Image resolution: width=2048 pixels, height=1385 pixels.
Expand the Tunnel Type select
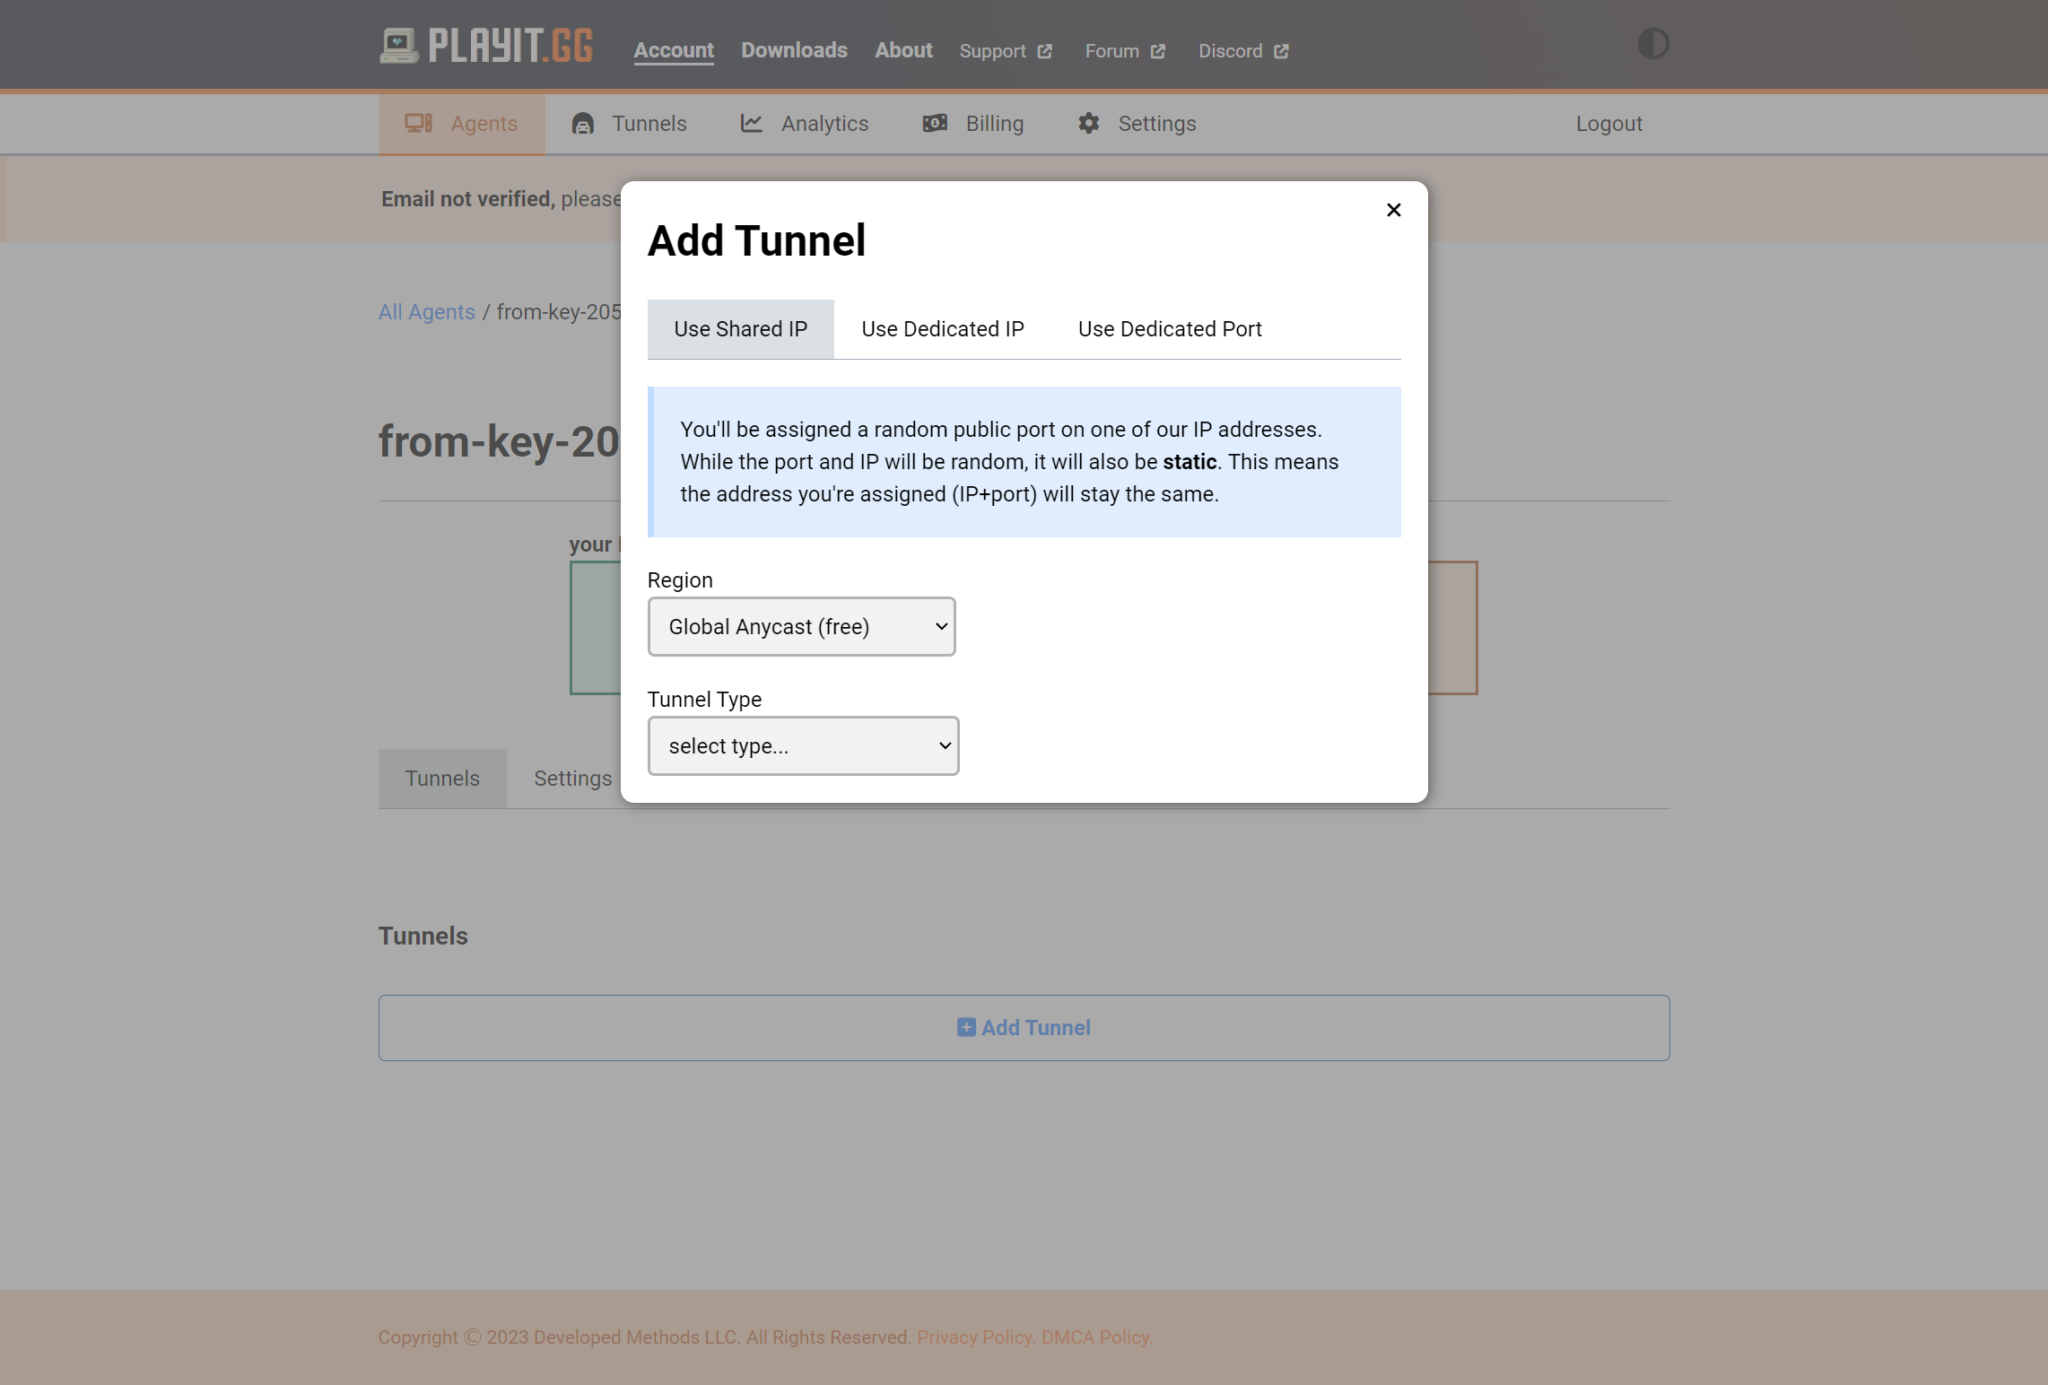click(803, 746)
